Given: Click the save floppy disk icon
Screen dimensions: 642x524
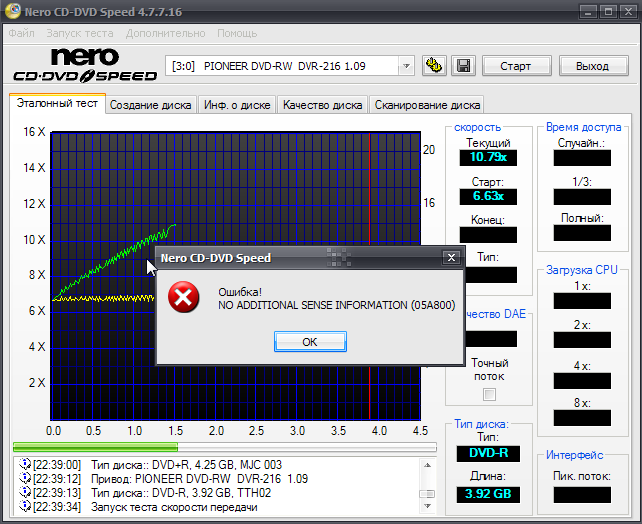Looking at the screenshot, I should (x=463, y=66).
